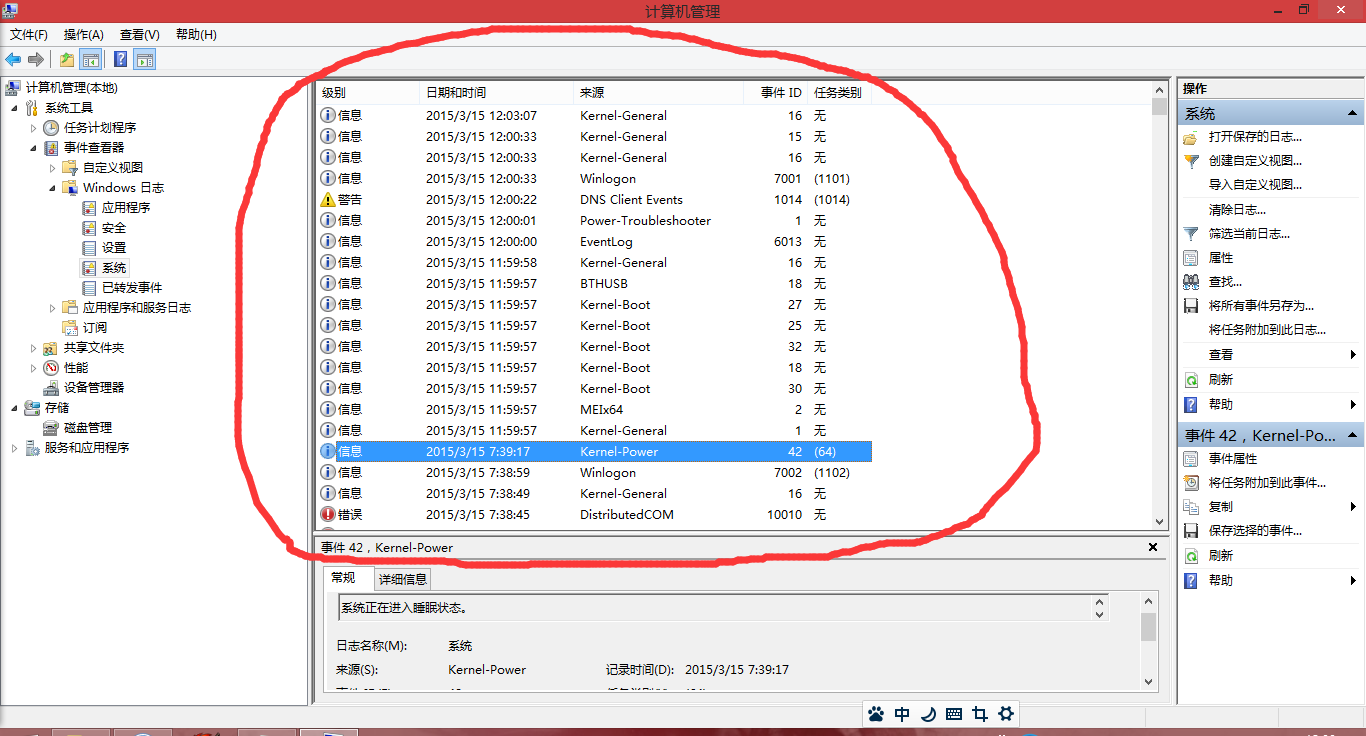Click the Up one level toolbar icon
The height and width of the screenshot is (736, 1366).
coord(66,60)
